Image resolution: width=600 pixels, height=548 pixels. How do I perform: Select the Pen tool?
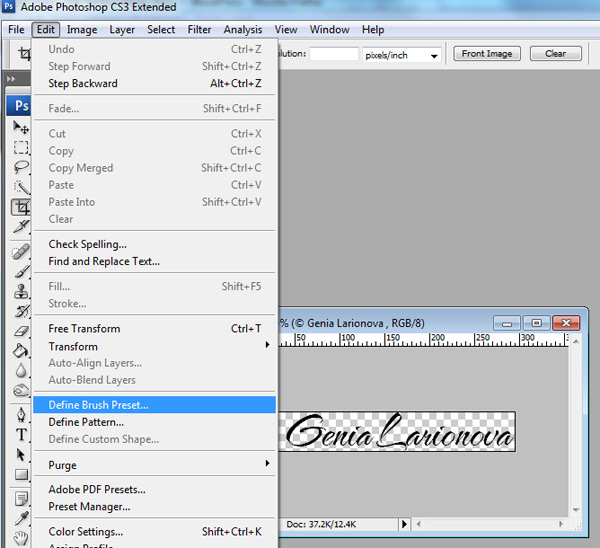[21, 415]
